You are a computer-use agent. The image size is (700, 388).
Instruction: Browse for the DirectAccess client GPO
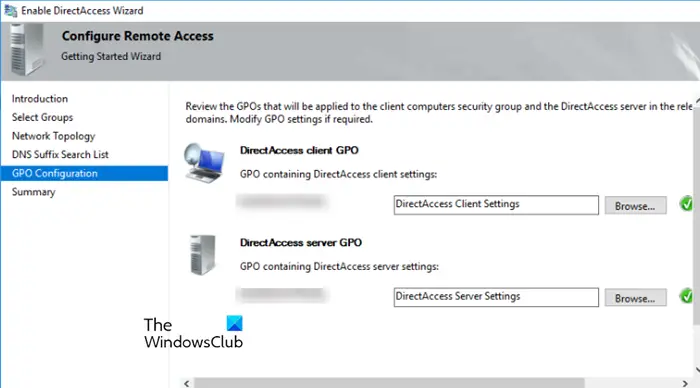click(x=635, y=205)
